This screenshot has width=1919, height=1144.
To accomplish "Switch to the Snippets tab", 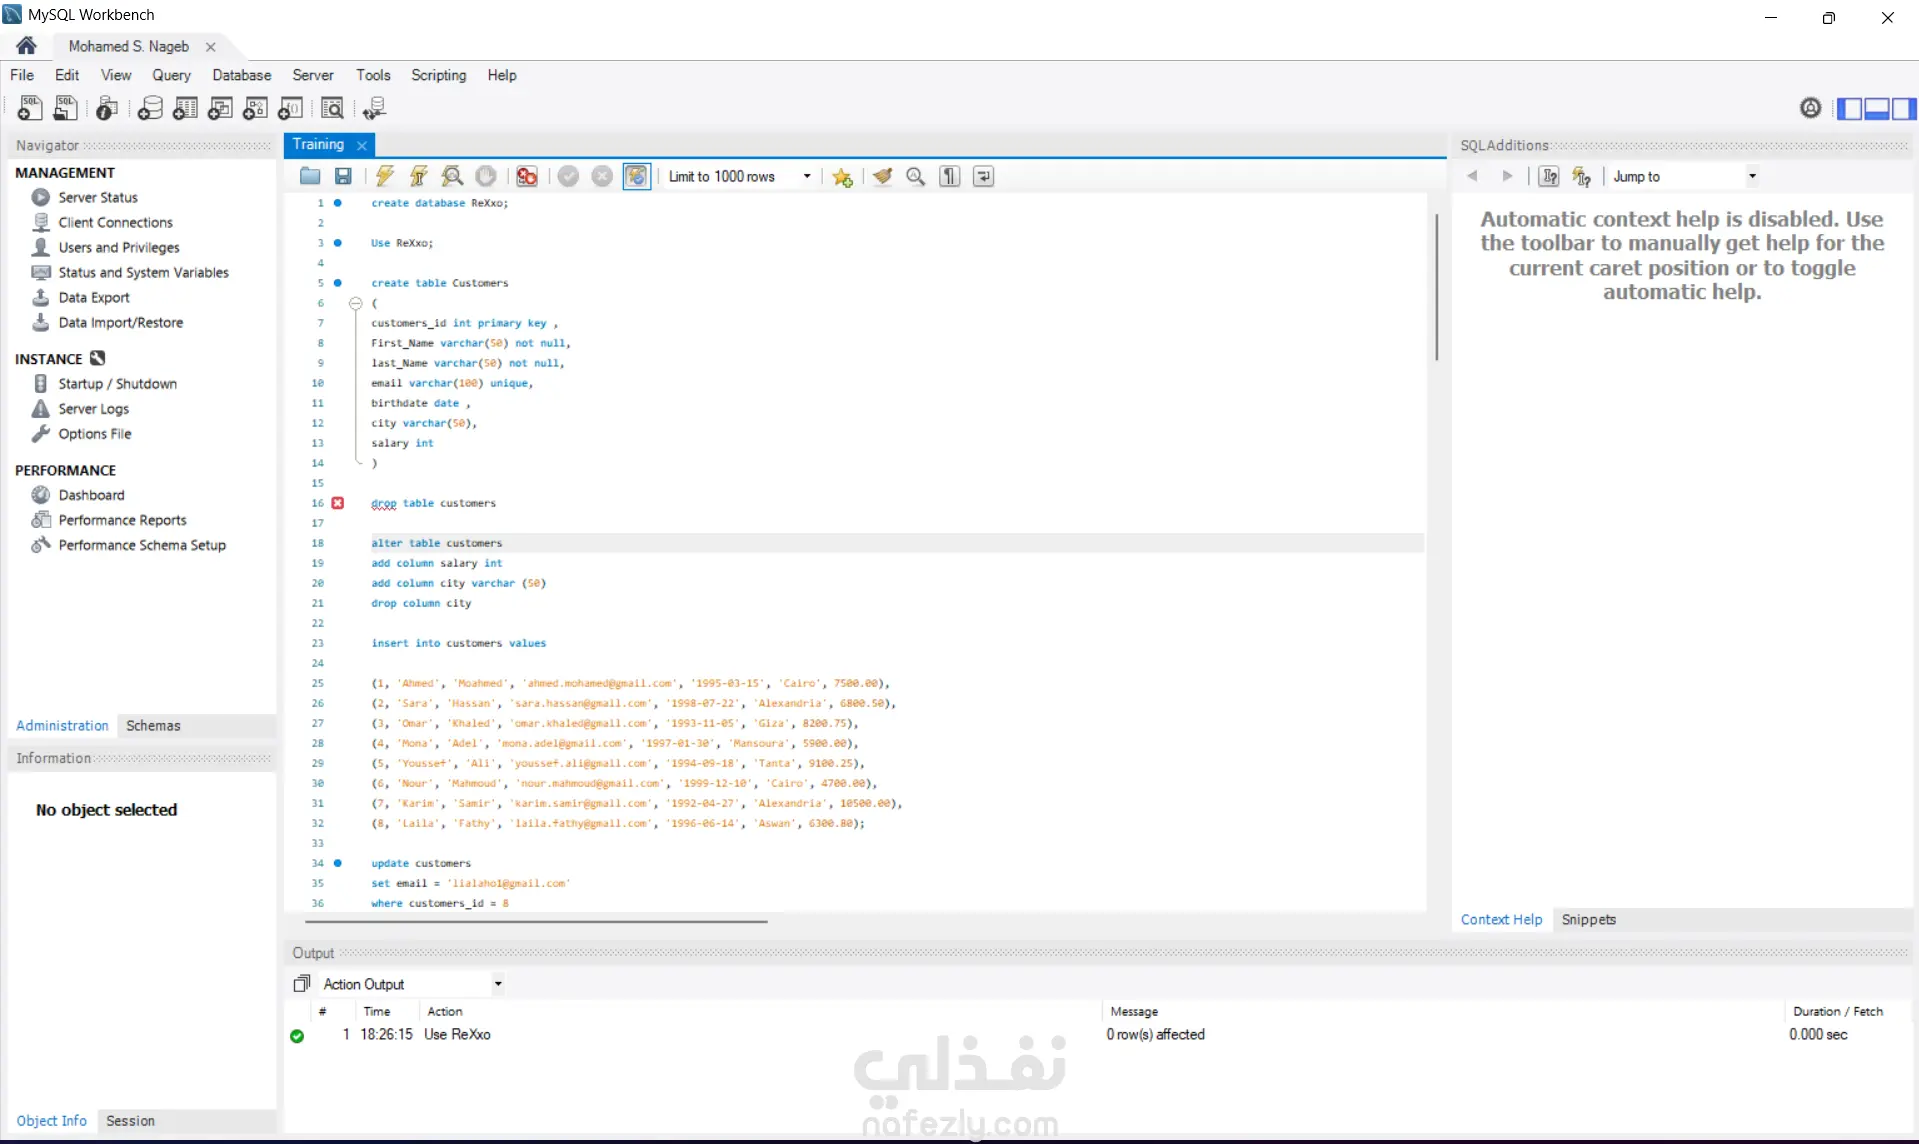I will point(1588,919).
